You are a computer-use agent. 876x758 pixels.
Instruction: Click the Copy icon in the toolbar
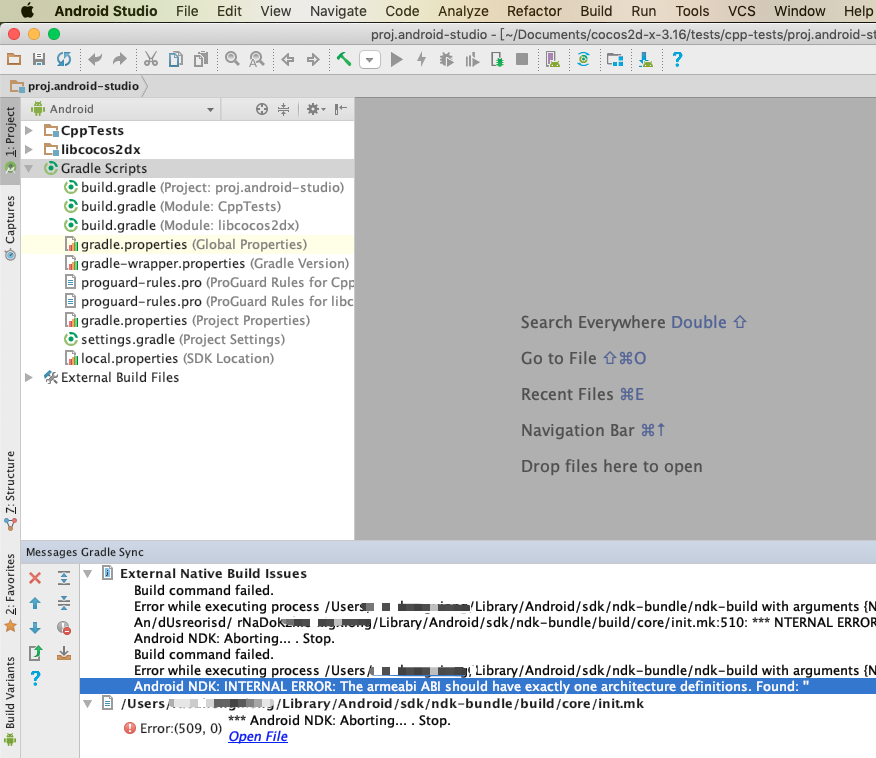tap(175, 59)
